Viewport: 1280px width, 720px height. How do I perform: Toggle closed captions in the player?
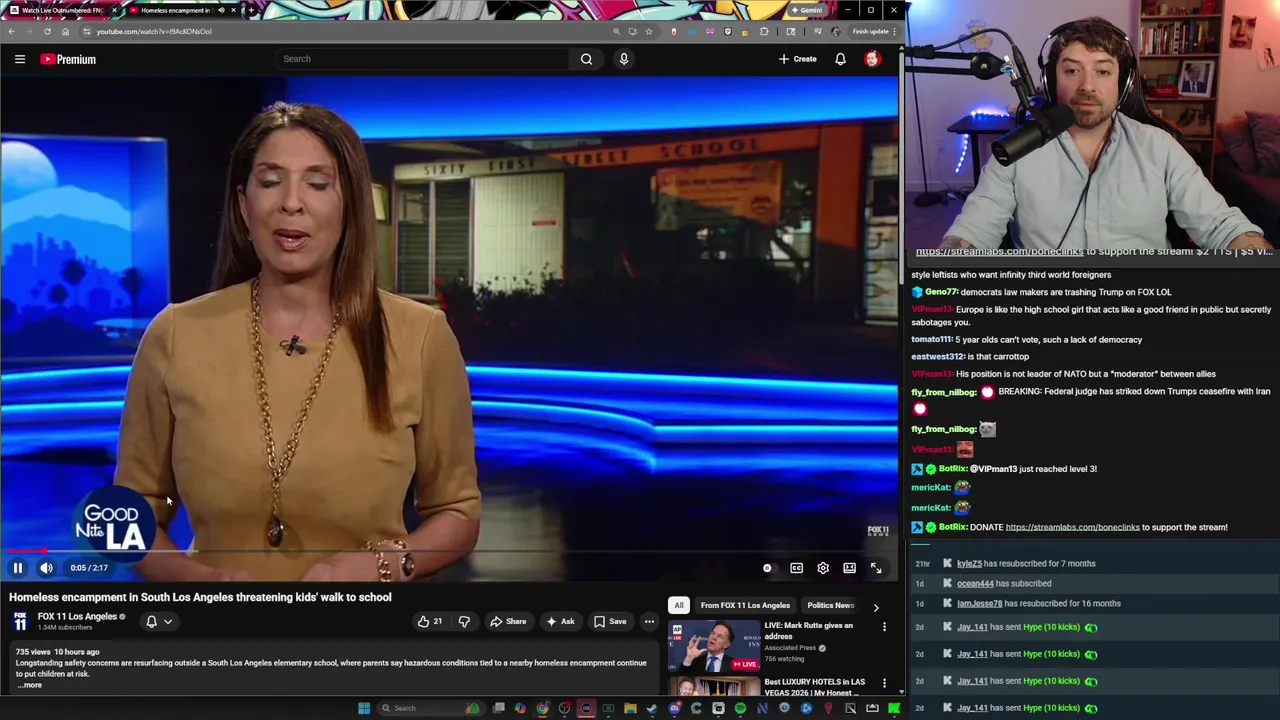pos(796,568)
